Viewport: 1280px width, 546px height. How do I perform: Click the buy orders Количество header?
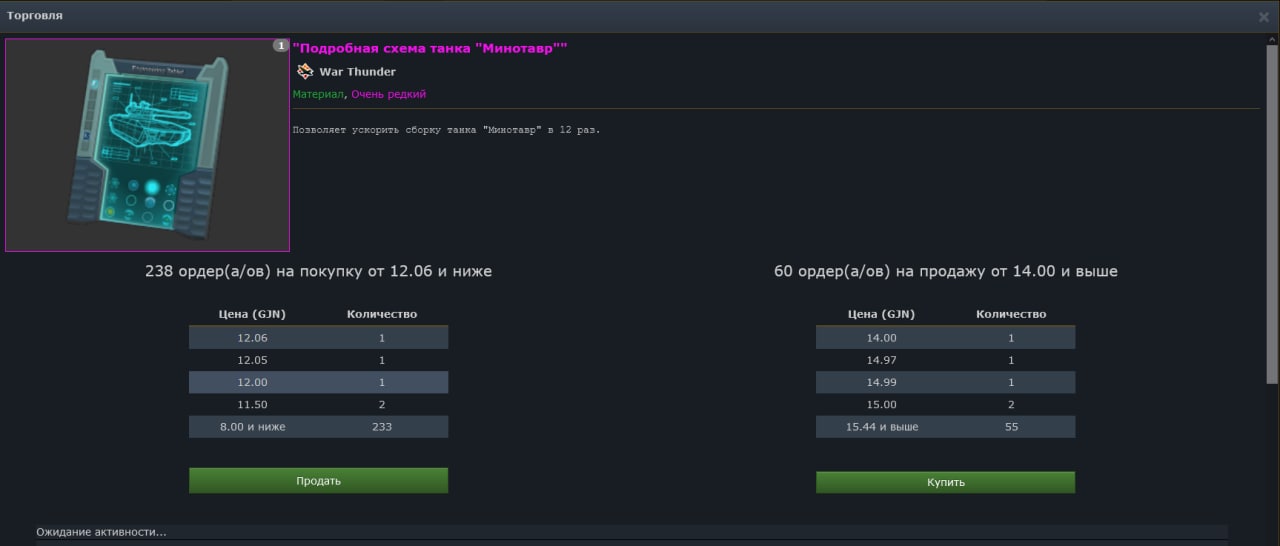click(x=382, y=314)
